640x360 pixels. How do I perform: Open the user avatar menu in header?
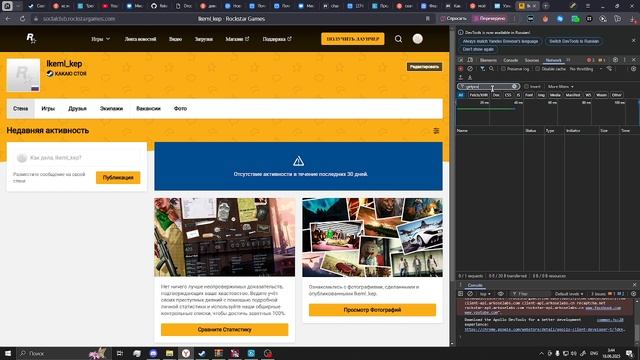[x=417, y=39]
